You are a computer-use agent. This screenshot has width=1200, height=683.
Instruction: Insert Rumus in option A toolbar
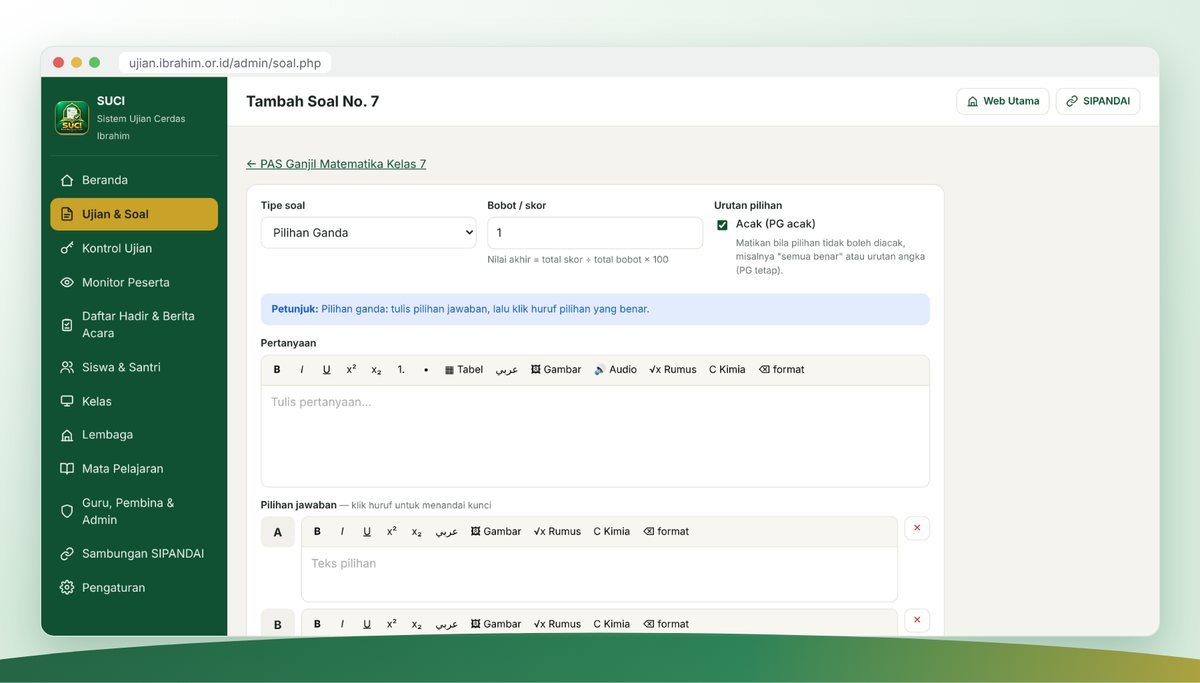[557, 532]
